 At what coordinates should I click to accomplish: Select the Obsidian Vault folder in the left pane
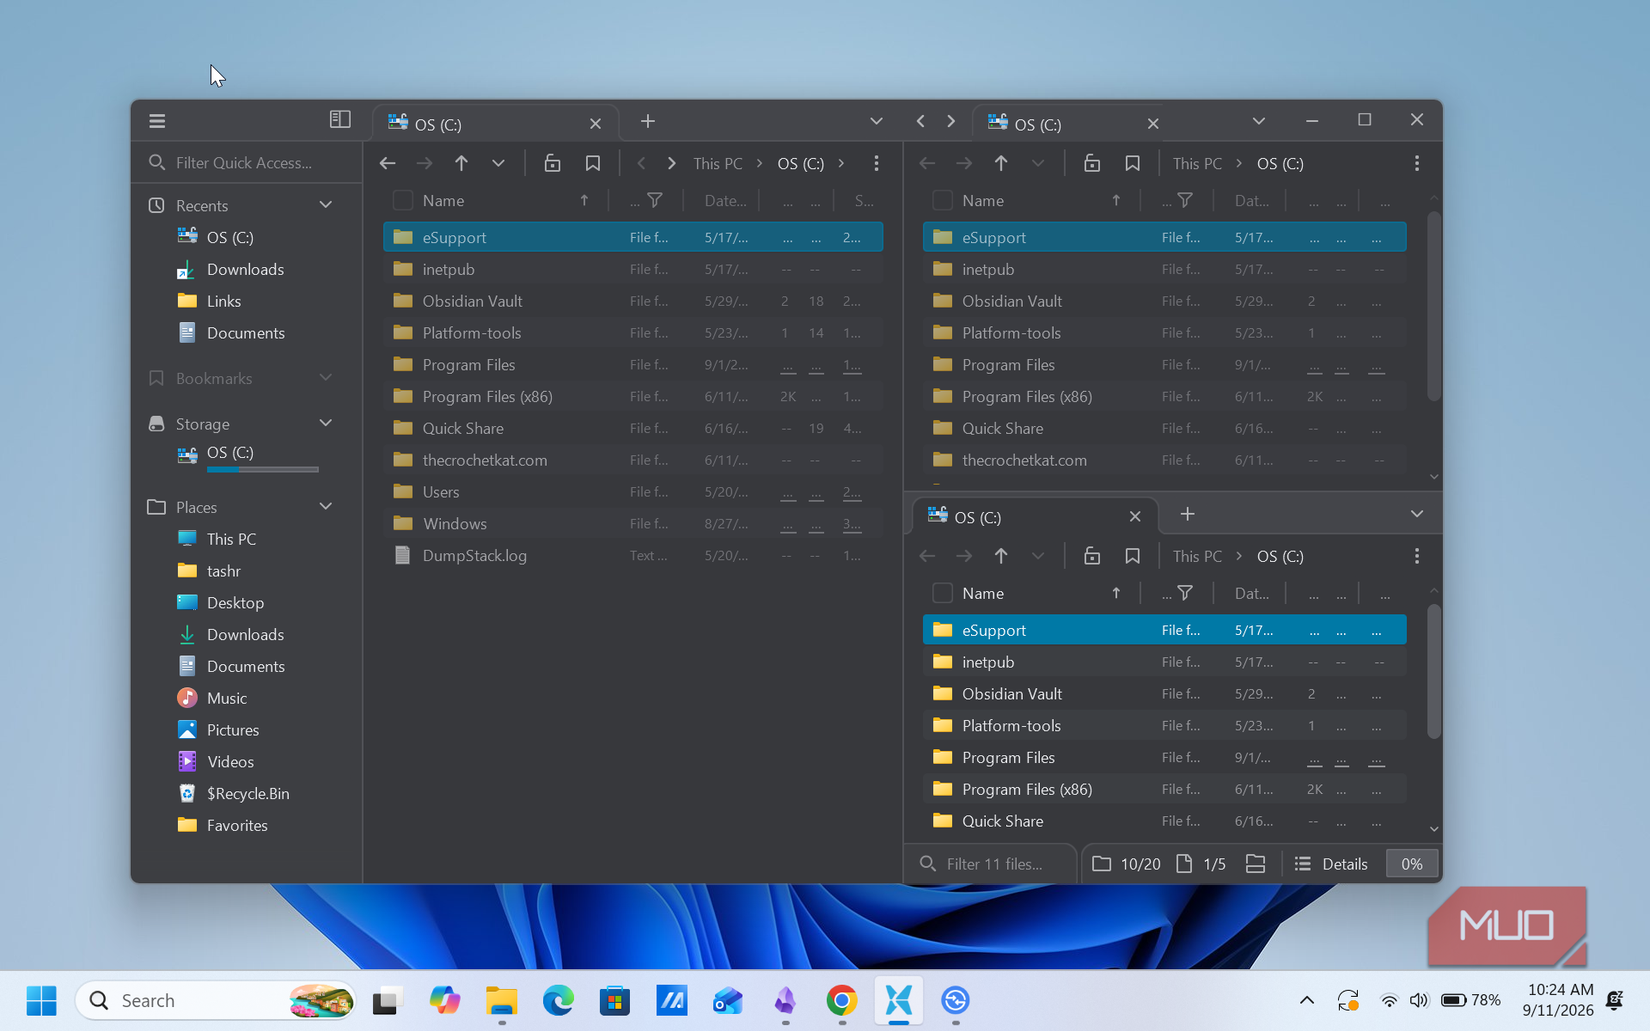(x=633, y=301)
